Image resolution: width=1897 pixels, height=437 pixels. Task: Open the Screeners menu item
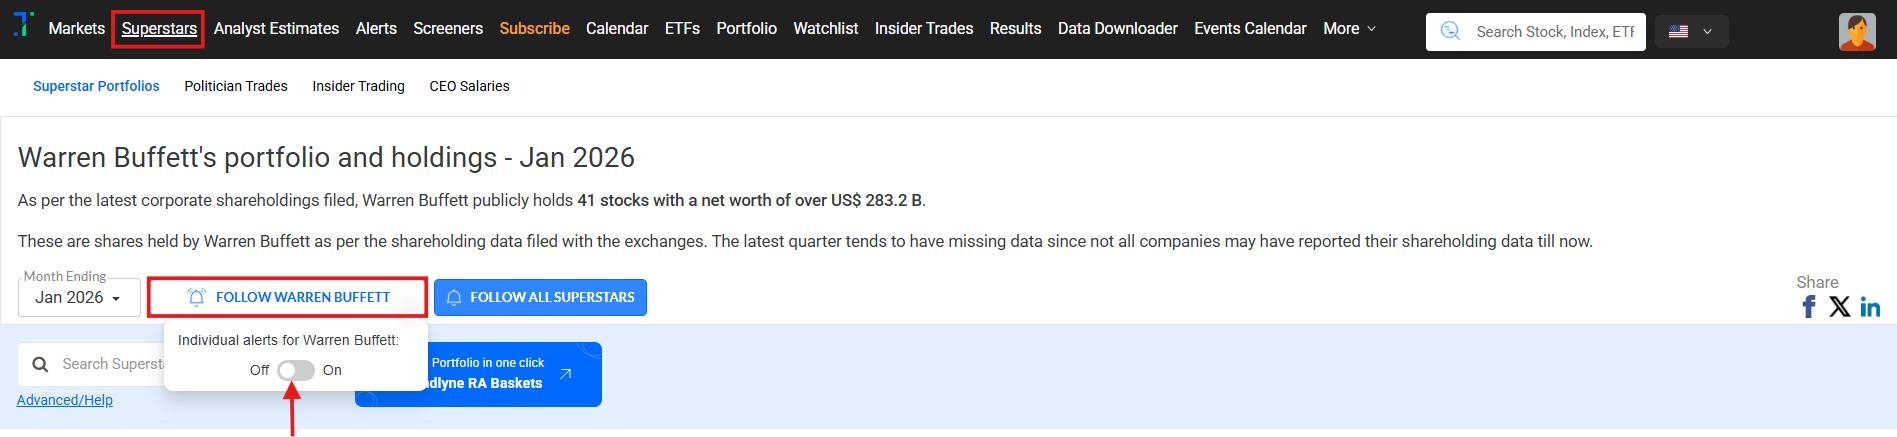pyautogui.click(x=448, y=29)
